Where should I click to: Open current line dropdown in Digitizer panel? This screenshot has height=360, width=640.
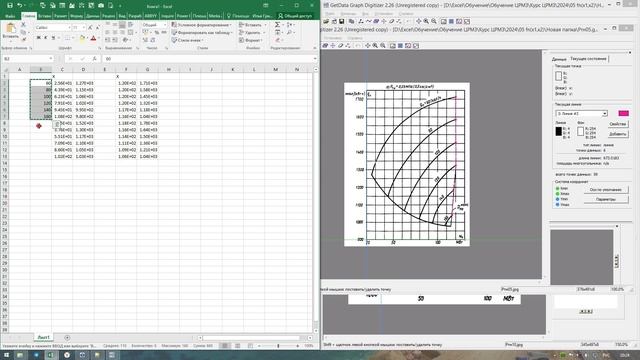pyautogui.click(x=604, y=113)
